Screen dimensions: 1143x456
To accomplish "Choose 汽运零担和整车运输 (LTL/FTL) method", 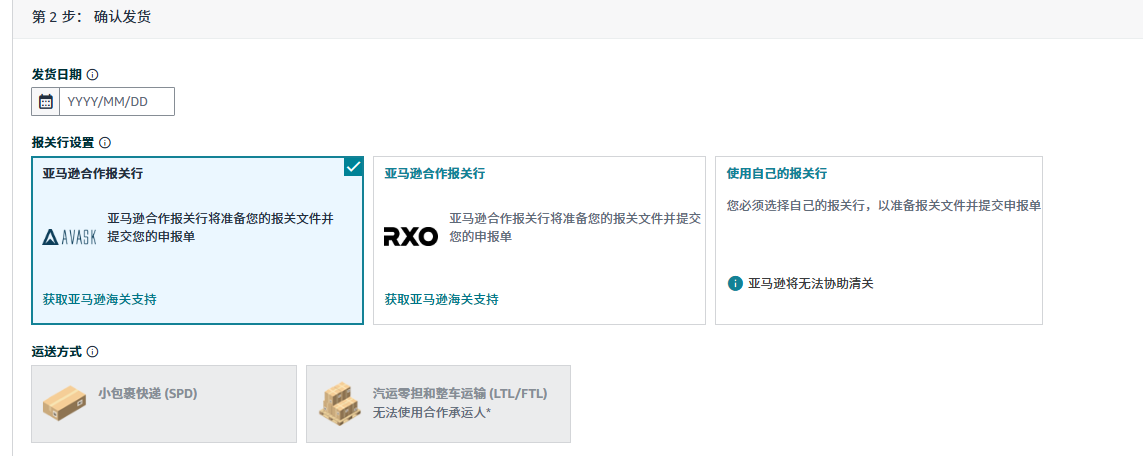I will (438, 404).
